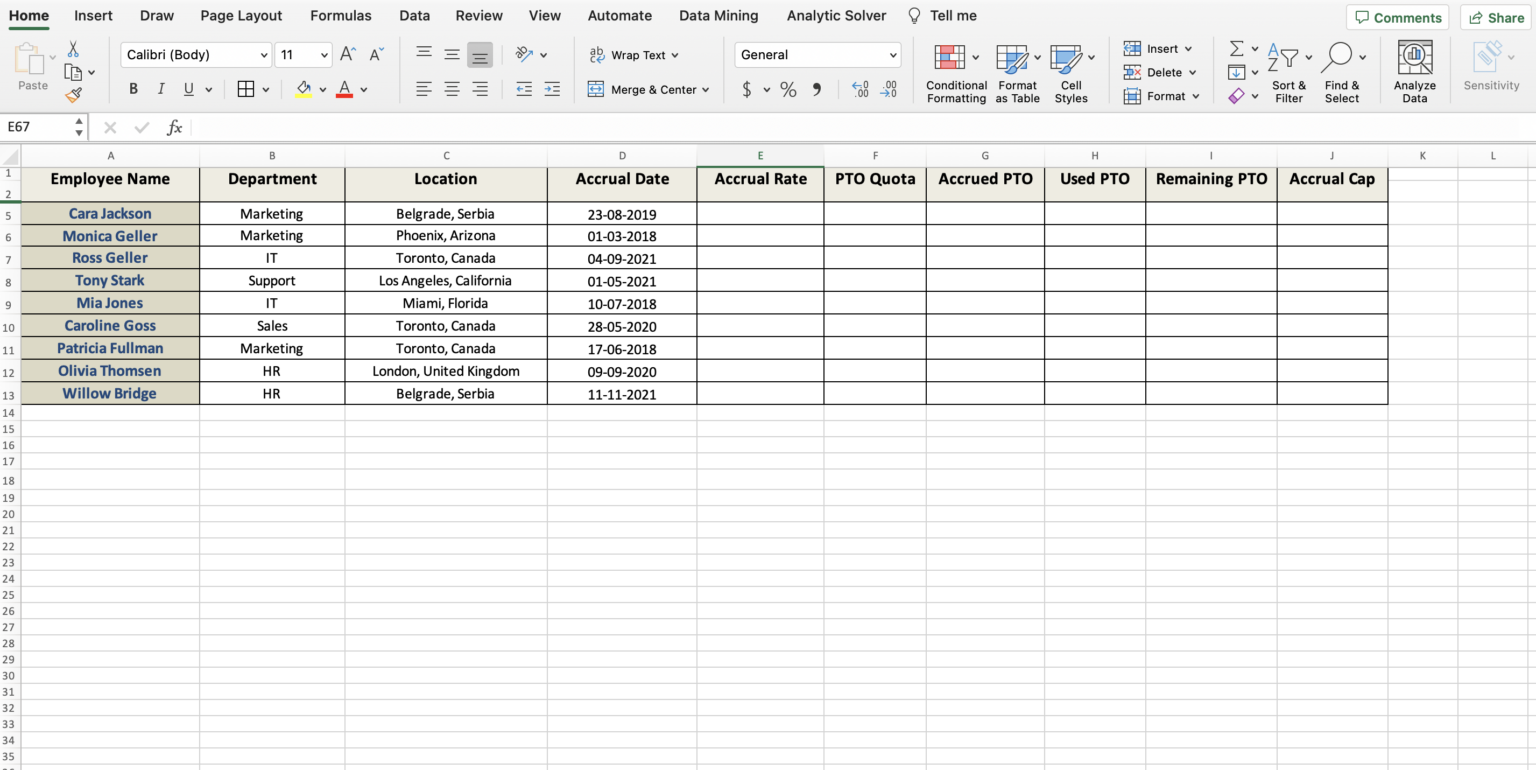Toggle Wrap Text

pos(633,55)
